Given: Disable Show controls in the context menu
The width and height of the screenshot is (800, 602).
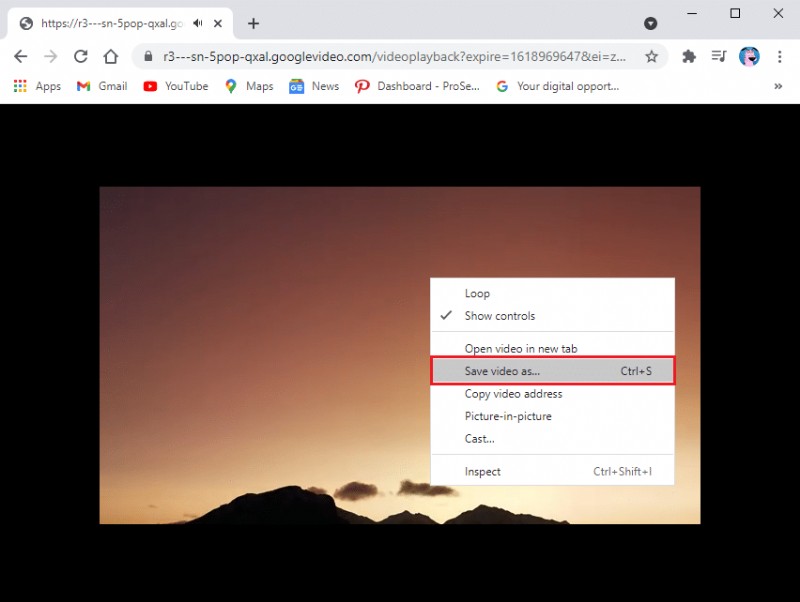Looking at the screenshot, I should pos(497,315).
